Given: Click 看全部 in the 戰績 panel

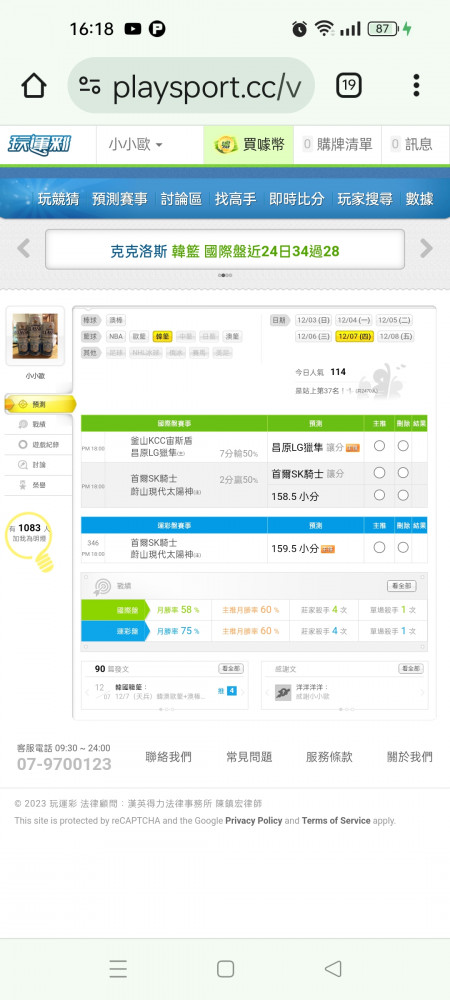Looking at the screenshot, I should click(402, 585).
